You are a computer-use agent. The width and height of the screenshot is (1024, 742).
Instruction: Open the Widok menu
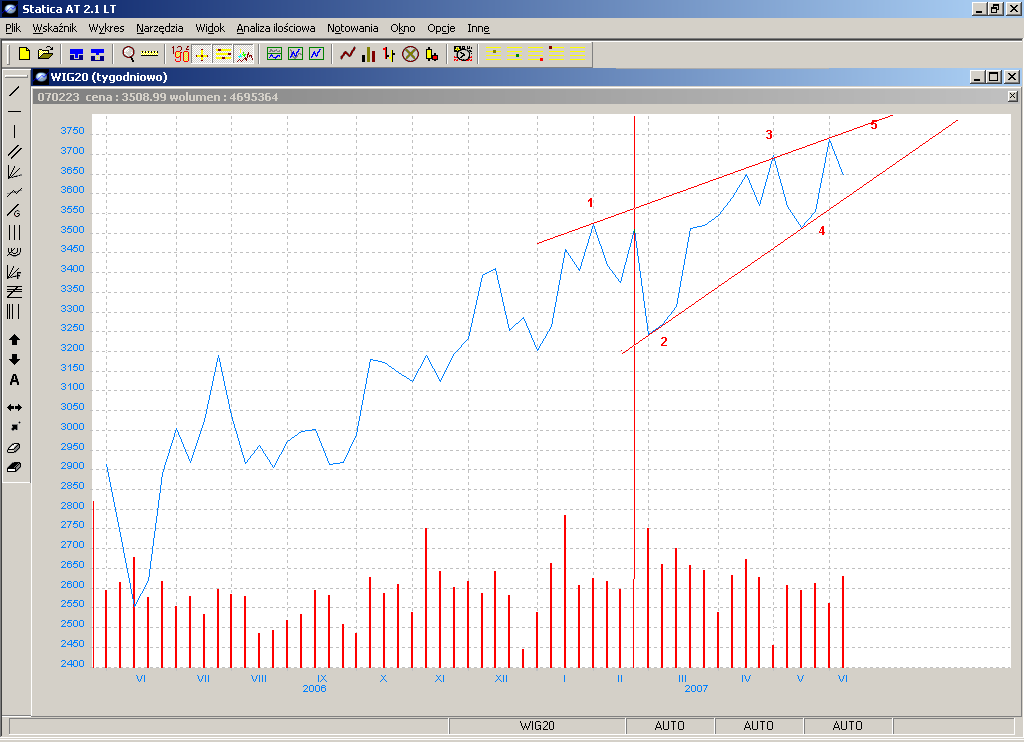210,28
